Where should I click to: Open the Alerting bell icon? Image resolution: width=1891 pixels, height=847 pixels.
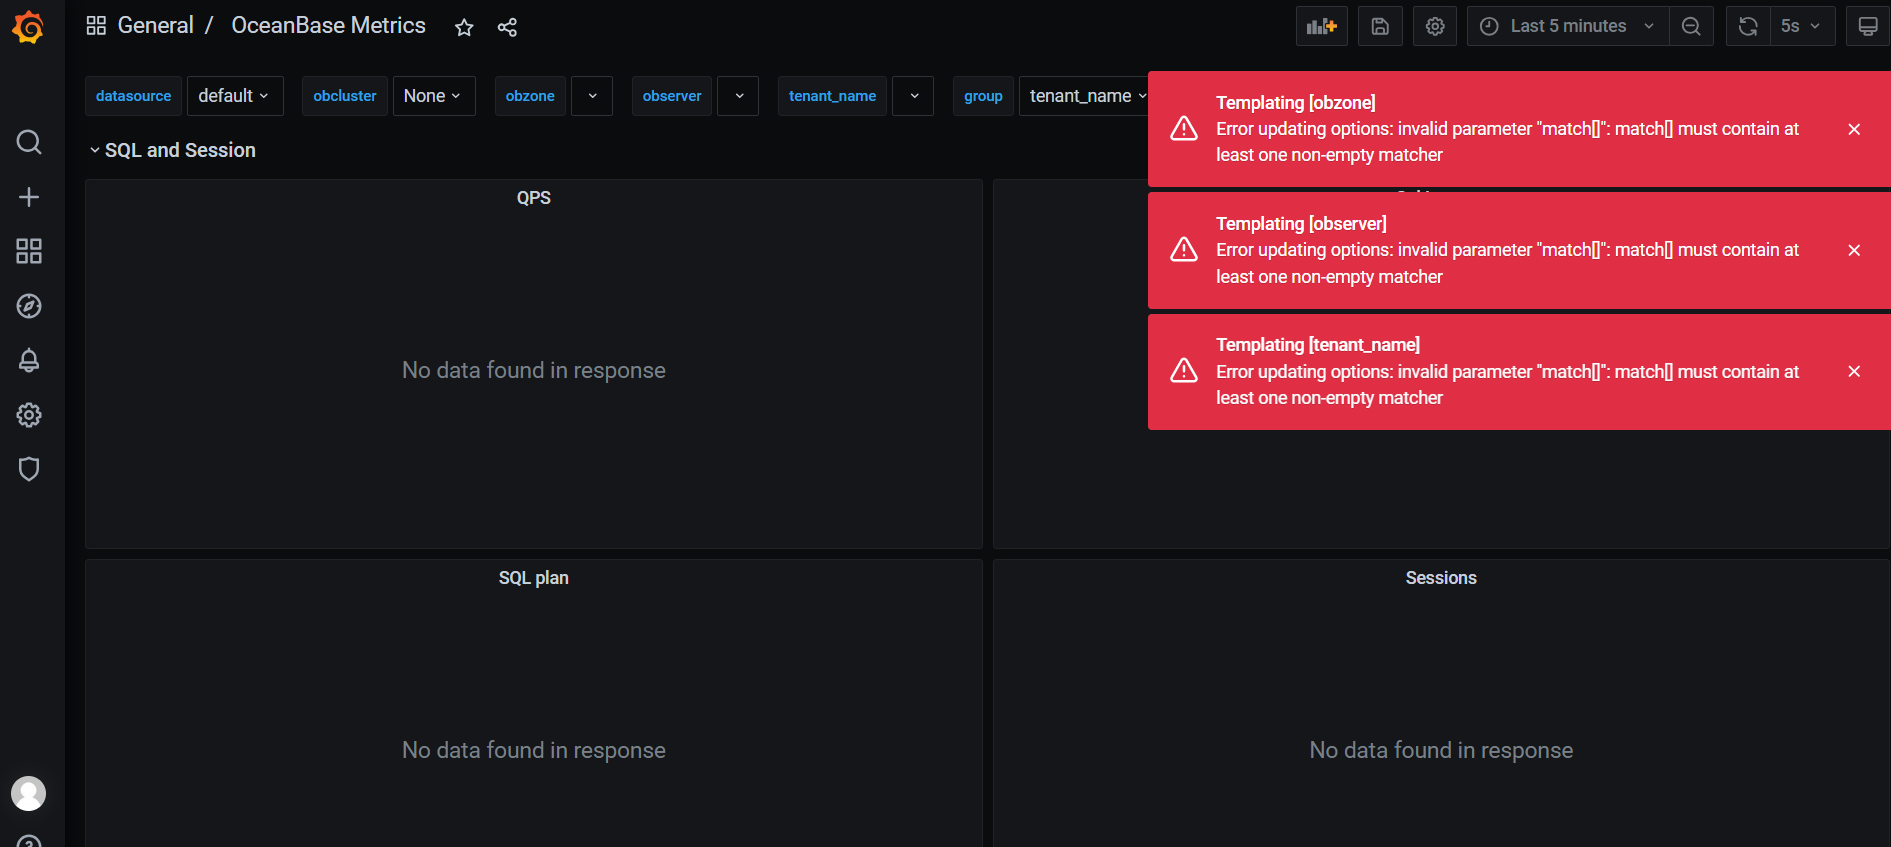29,360
